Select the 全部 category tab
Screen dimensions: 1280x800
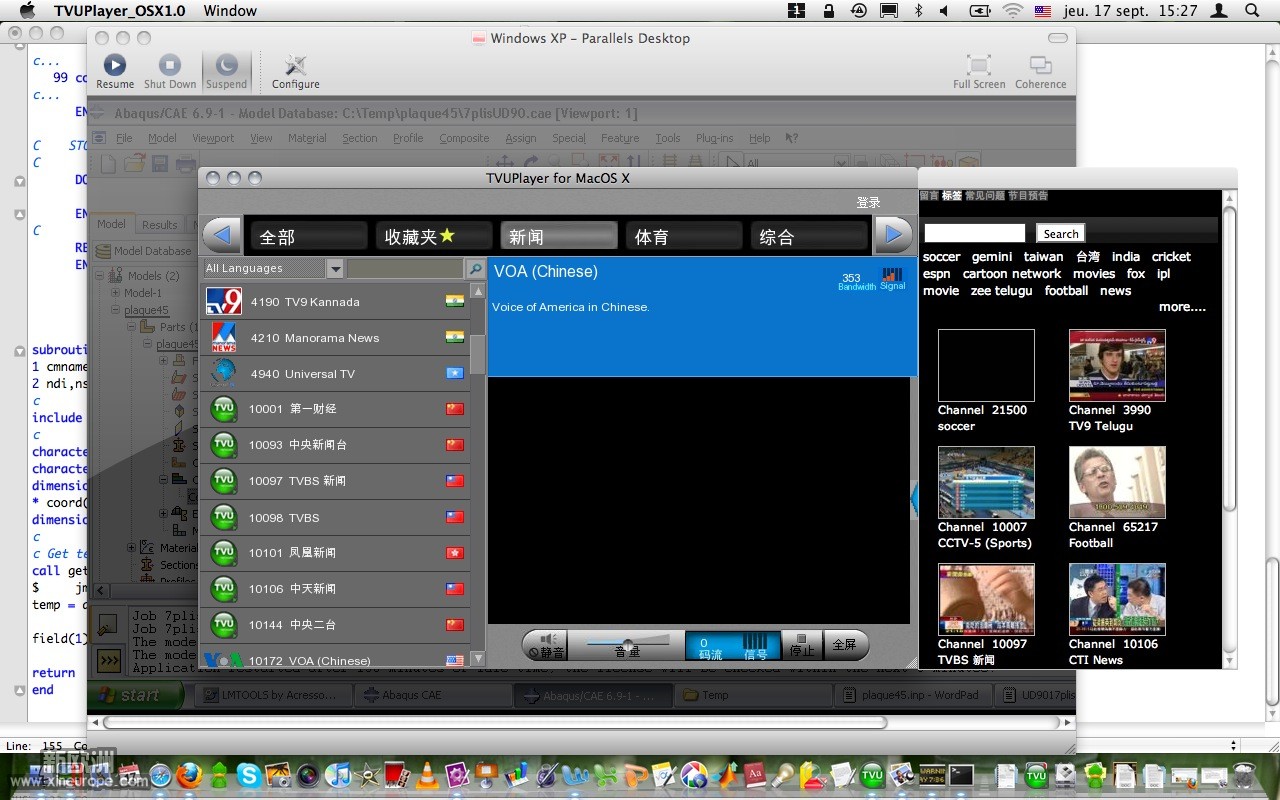coord(309,236)
